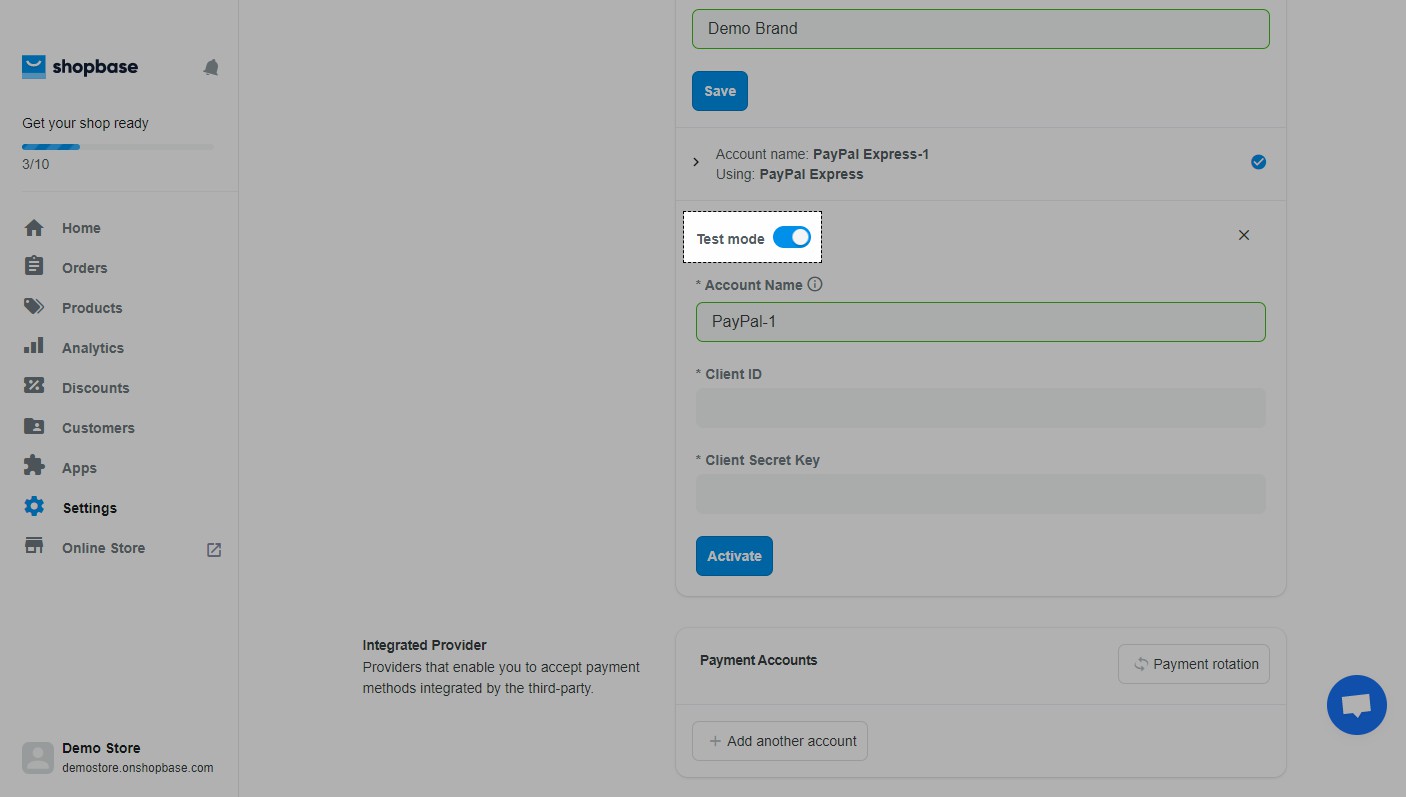Navigate to Analytics page

[92, 348]
